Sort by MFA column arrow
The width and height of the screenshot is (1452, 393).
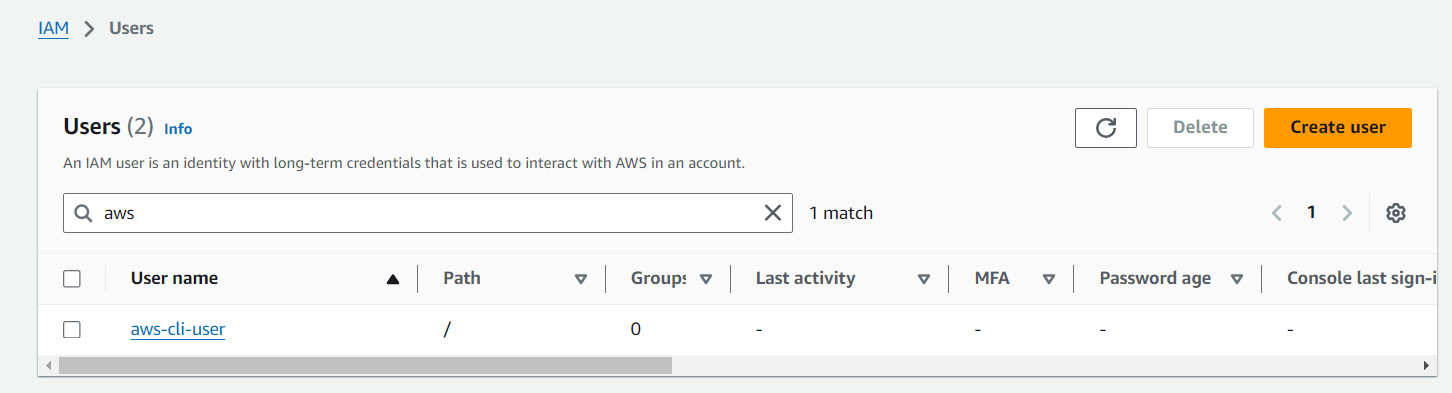(x=1049, y=279)
